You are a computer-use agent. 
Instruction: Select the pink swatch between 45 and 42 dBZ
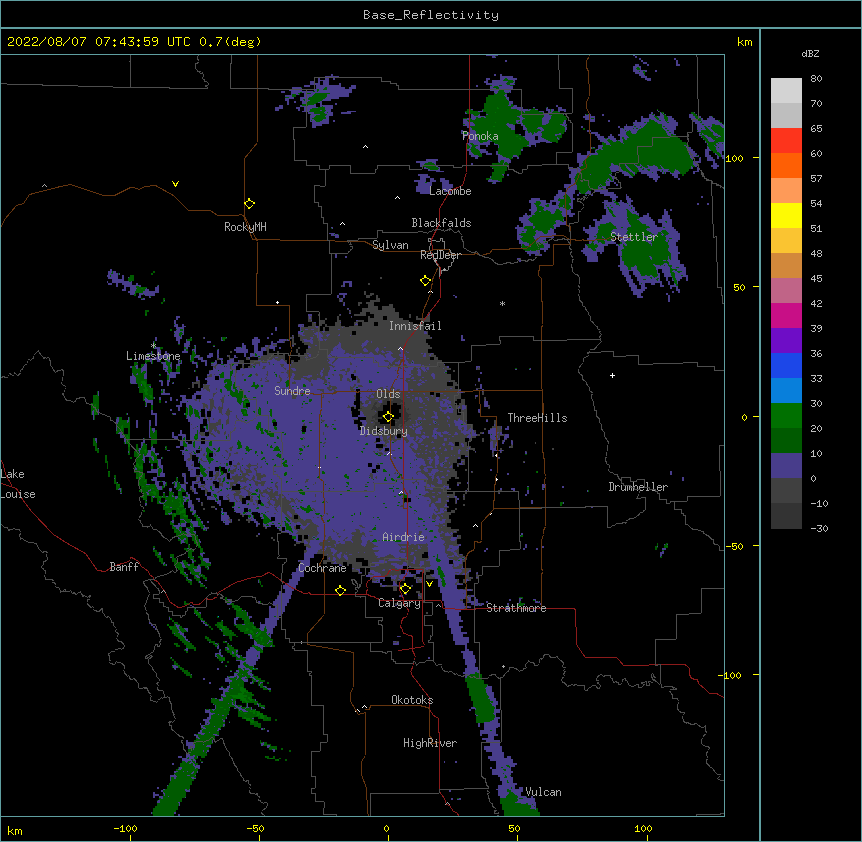pos(786,290)
